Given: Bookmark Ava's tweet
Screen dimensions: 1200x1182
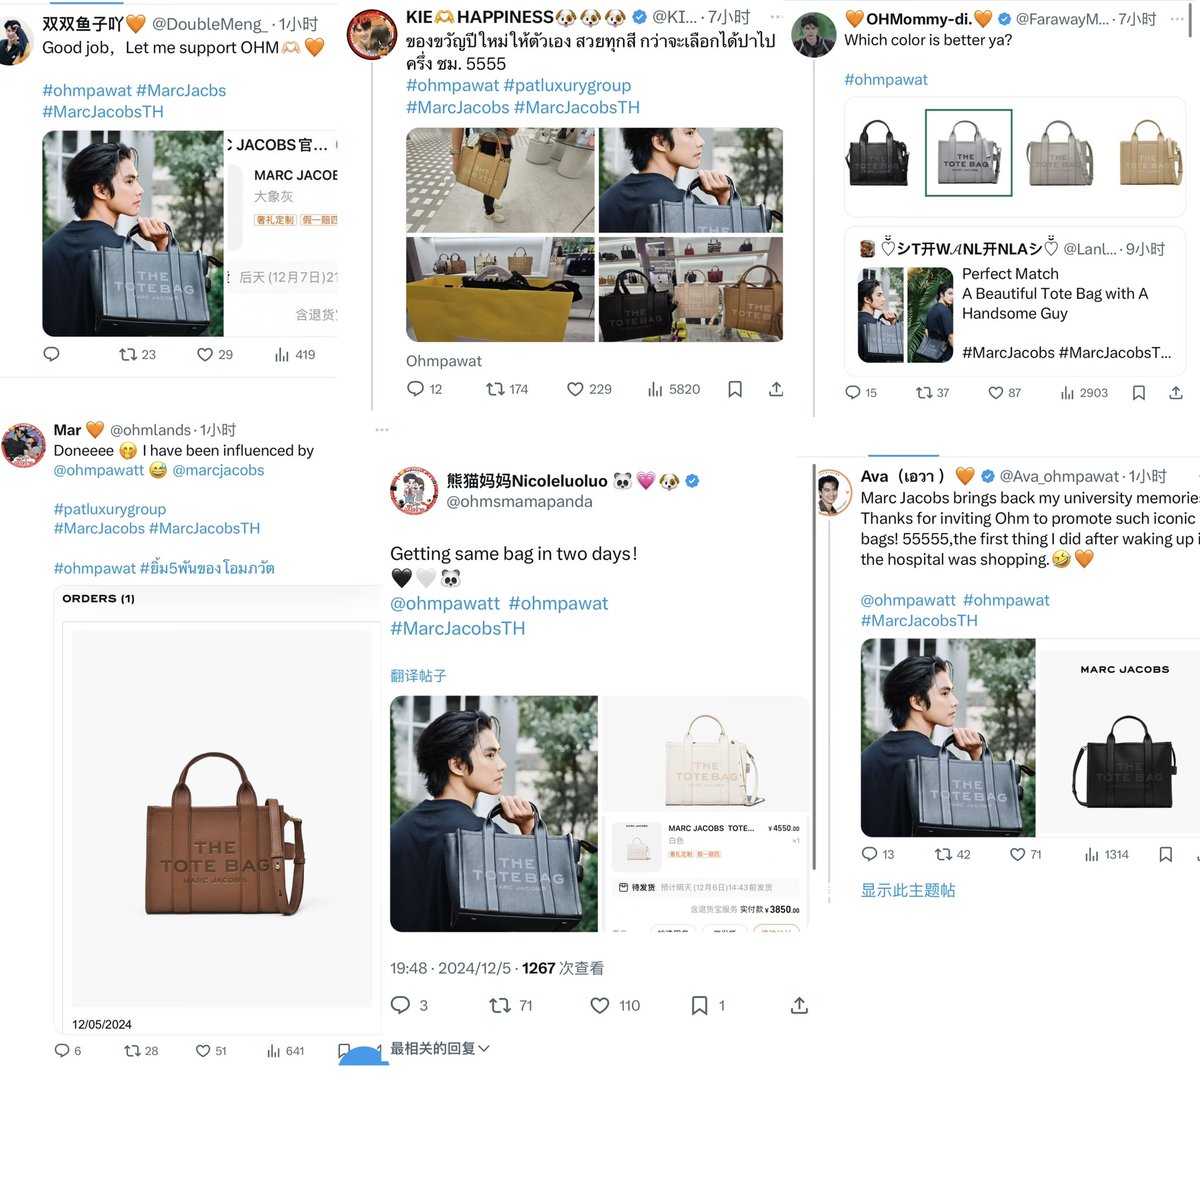Looking at the screenshot, I should (x=1166, y=854).
